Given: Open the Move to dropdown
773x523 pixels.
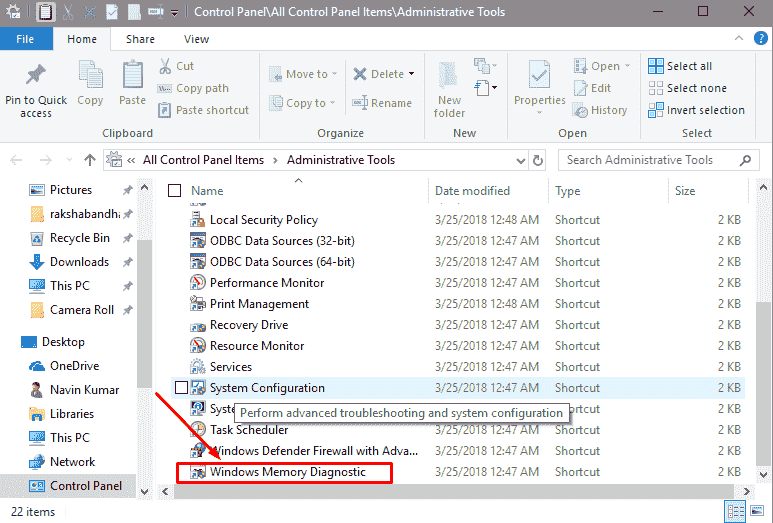Looking at the screenshot, I should (303, 74).
